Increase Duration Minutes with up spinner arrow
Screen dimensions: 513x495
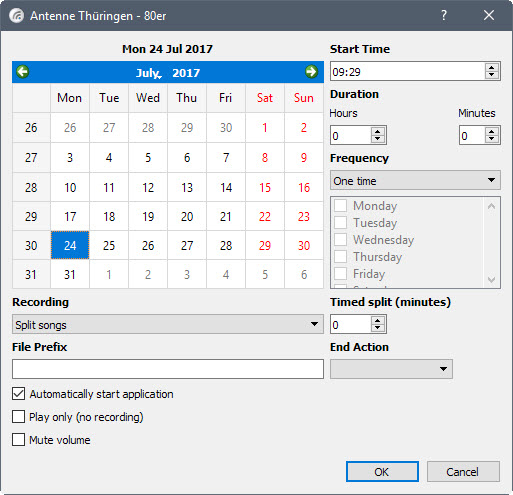492,131
